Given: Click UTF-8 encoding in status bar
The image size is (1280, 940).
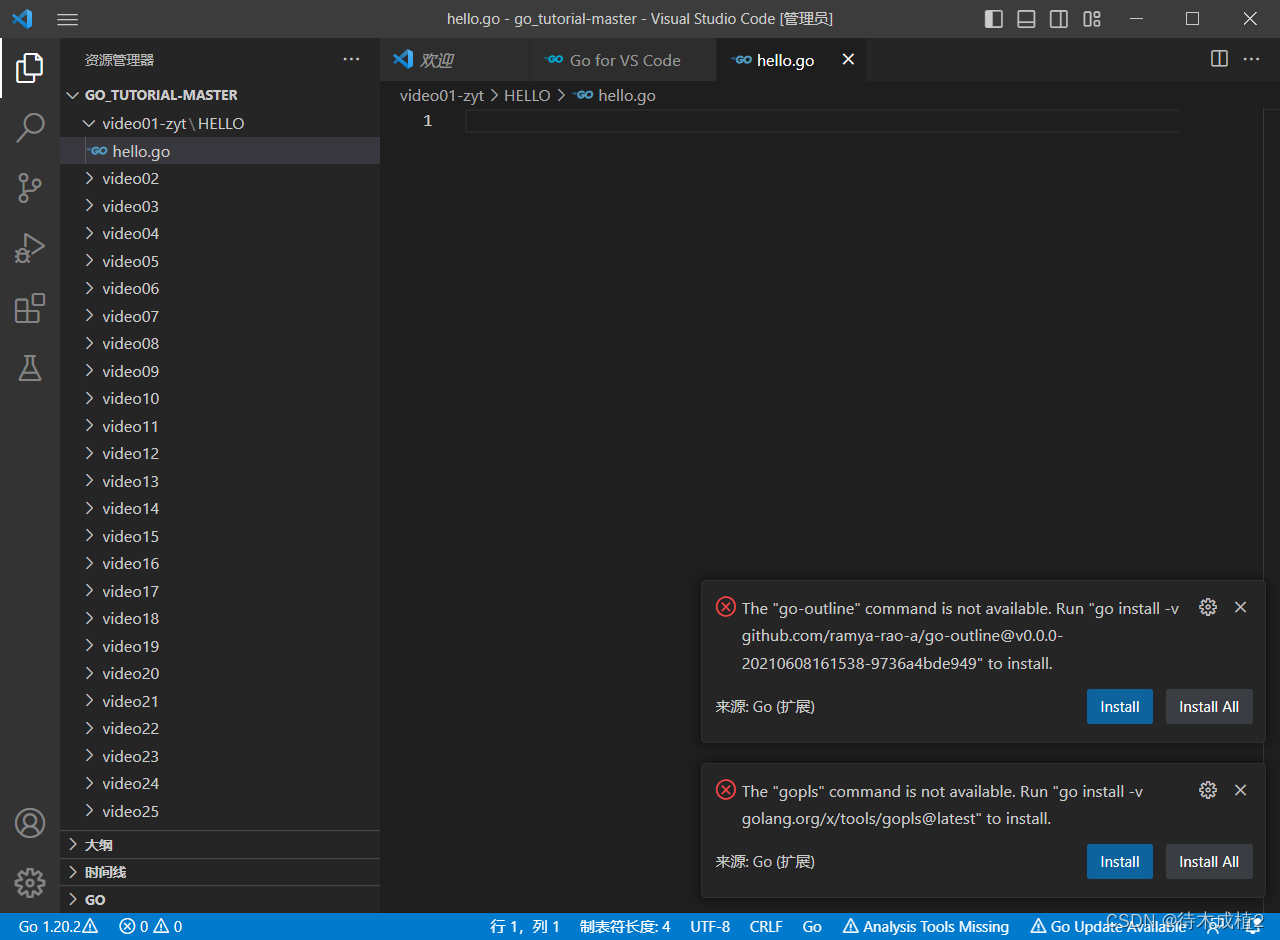Looking at the screenshot, I should 710,927.
